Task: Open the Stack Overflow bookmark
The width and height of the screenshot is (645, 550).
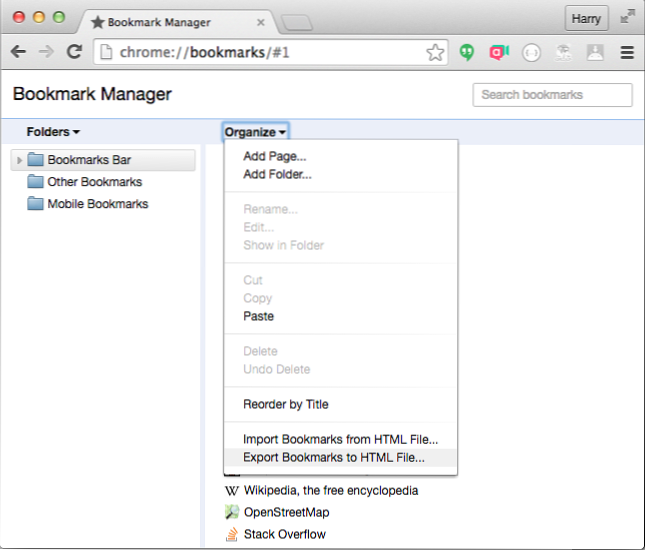Action: pyautogui.click(x=284, y=534)
